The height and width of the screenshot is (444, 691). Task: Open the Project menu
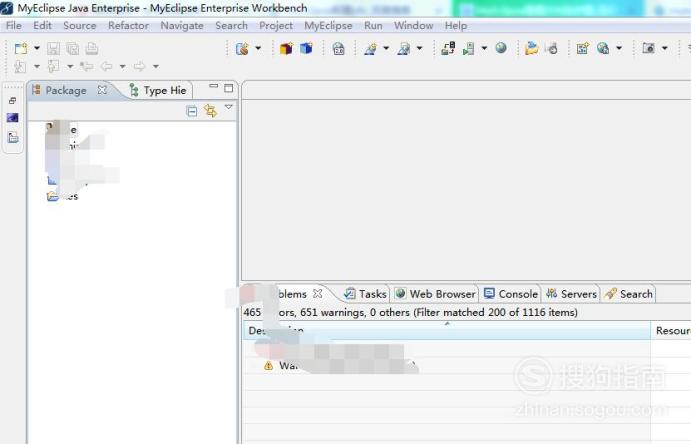pos(276,26)
